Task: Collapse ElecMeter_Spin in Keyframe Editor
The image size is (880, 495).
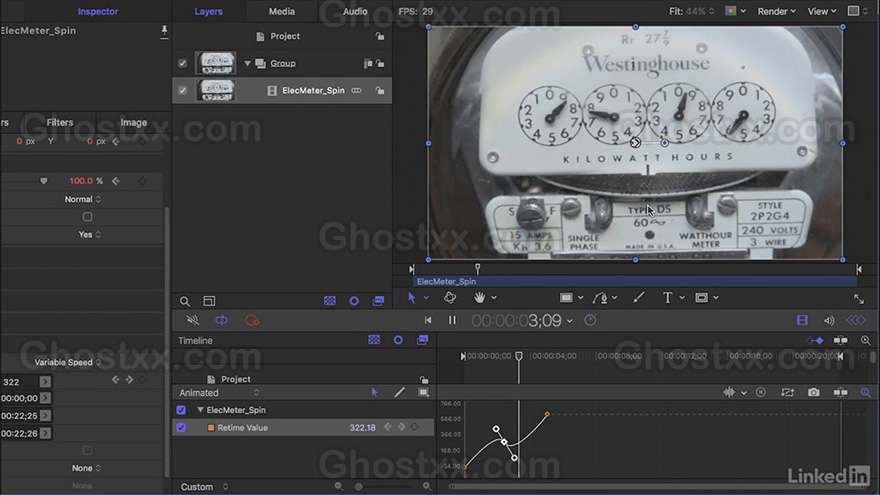Action: pos(200,410)
